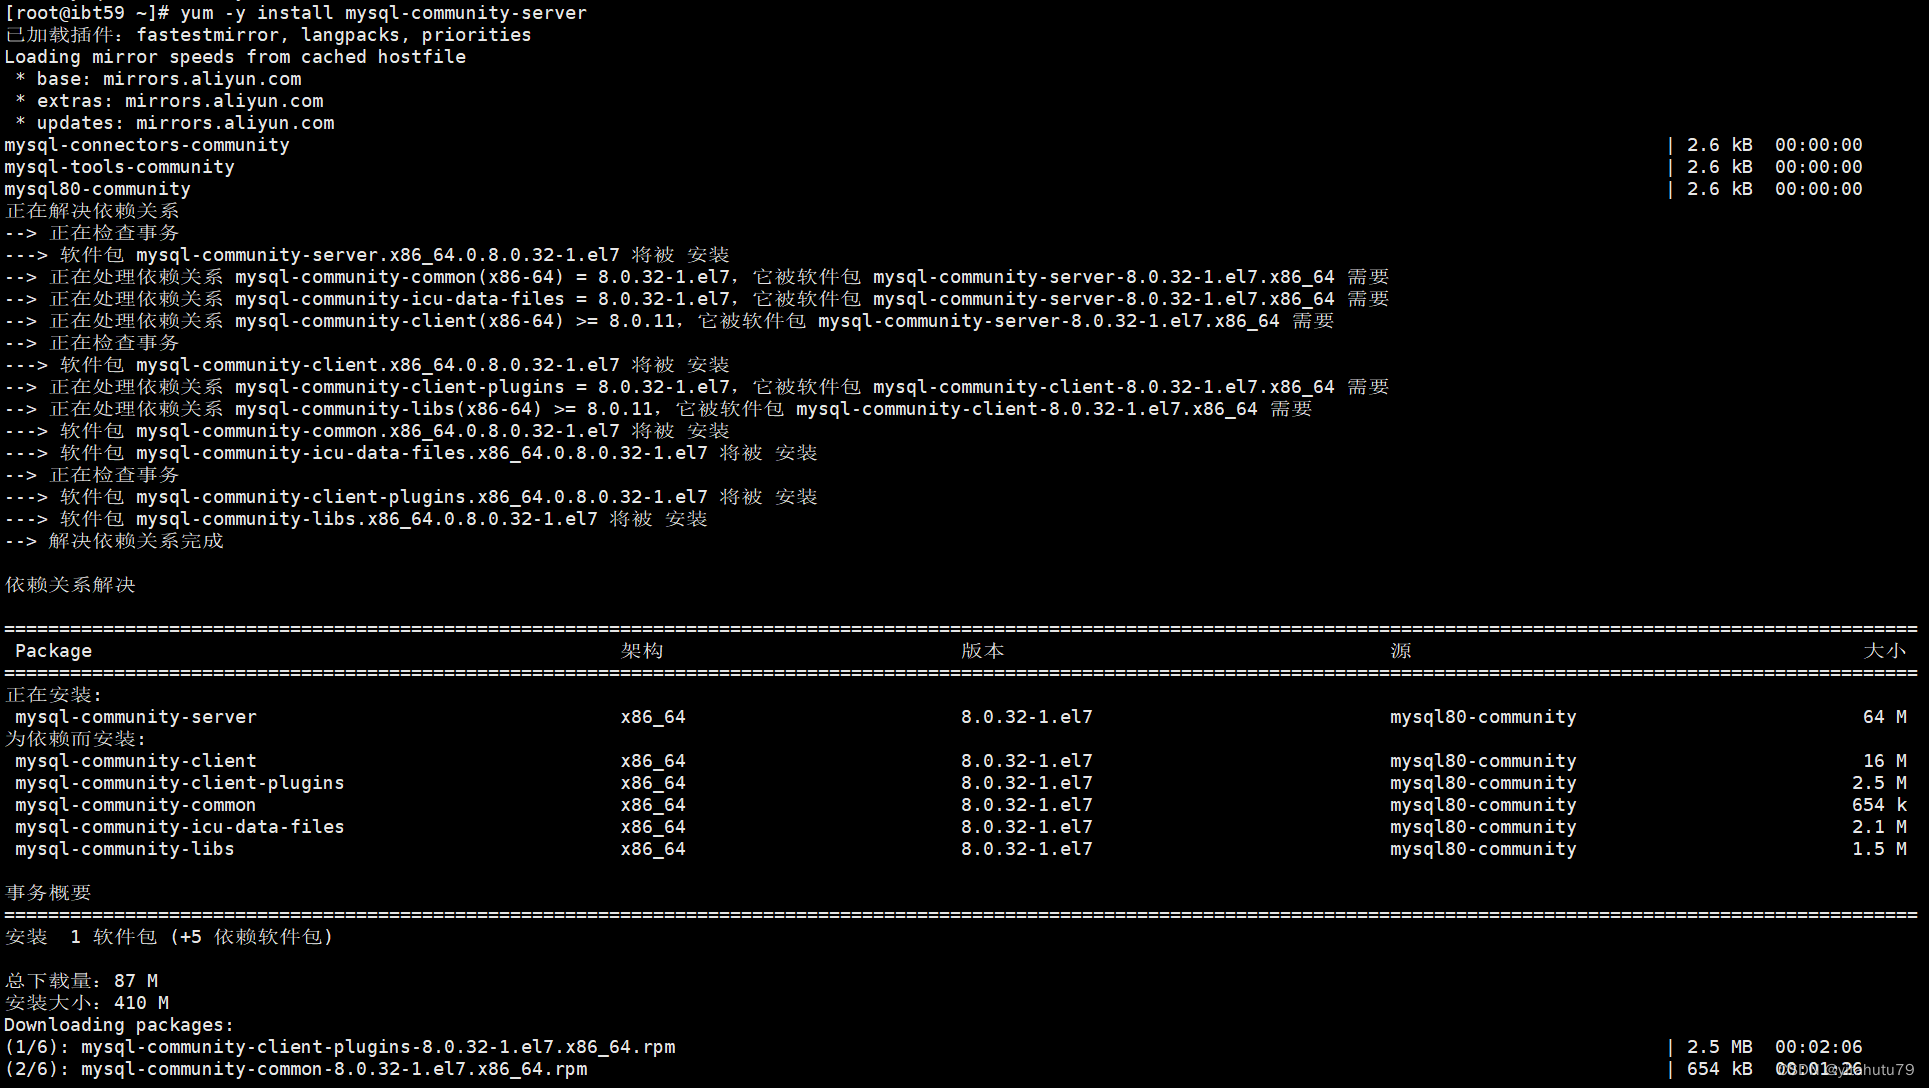Click the Package column header
The image size is (1930, 1088).
pos(53,651)
